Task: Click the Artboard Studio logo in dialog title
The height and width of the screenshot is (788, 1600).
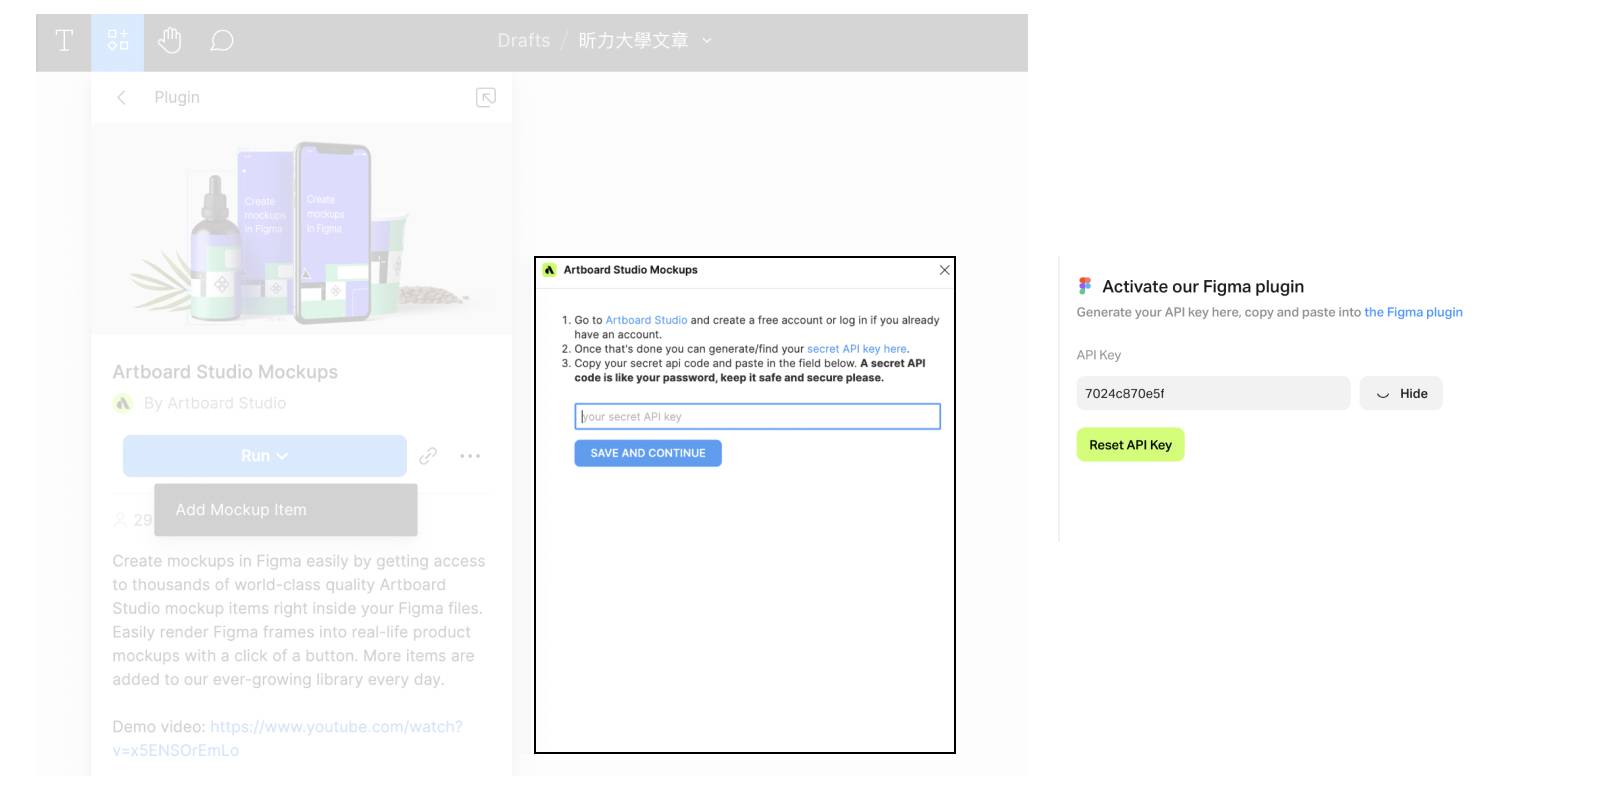Action: (549, 270)
